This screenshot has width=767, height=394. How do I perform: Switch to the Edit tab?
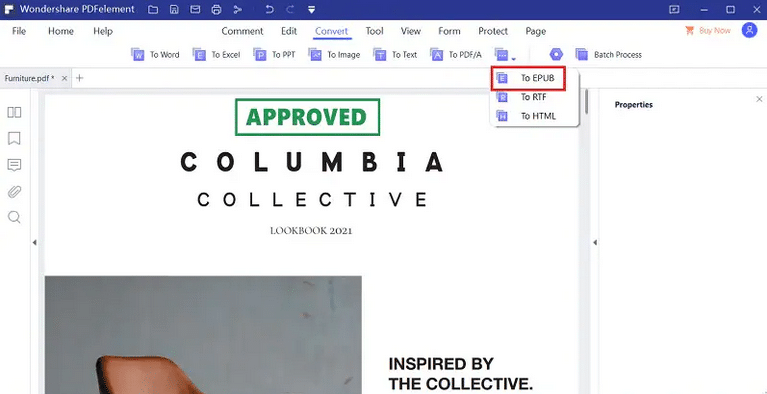point(289,31)
